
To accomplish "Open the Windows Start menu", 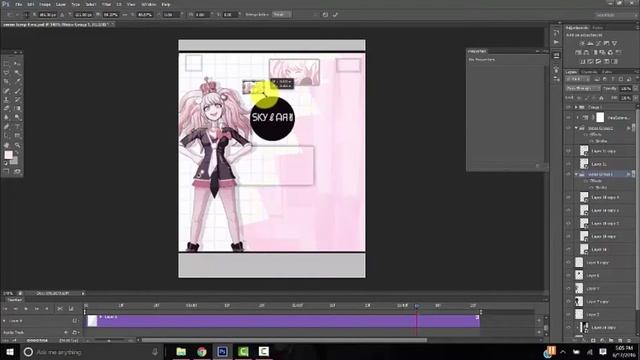I will (9, 351).
